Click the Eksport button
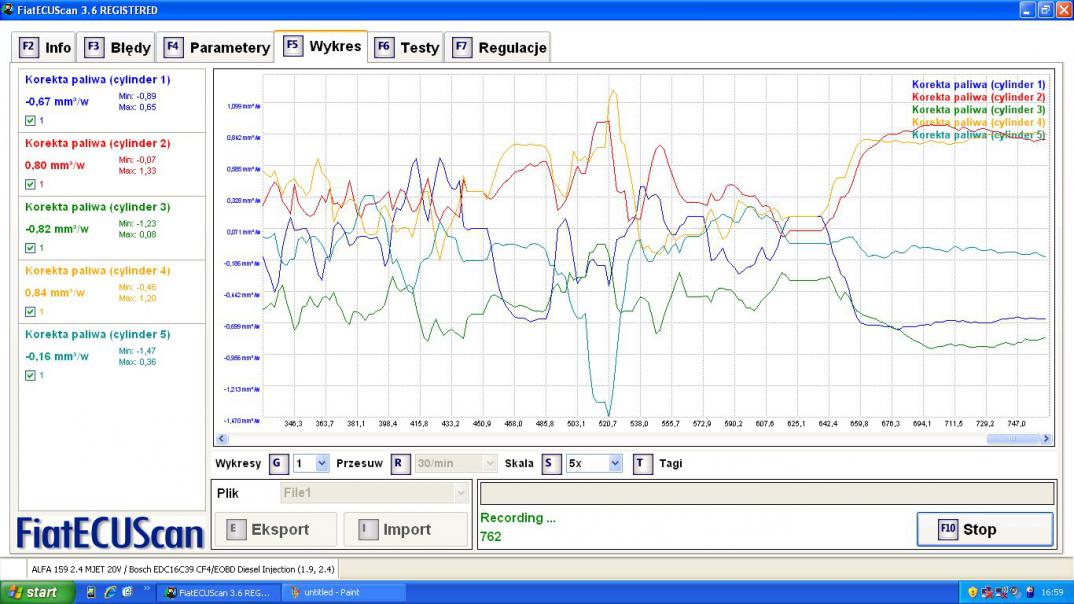 [275, 529]
